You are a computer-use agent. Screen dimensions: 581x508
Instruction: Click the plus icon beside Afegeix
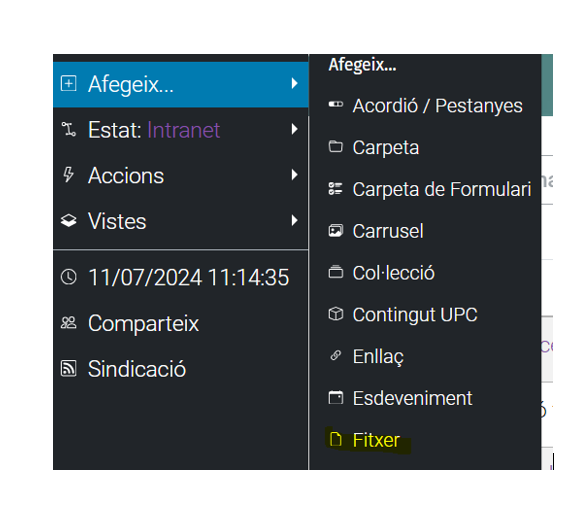tap(69, 83)
